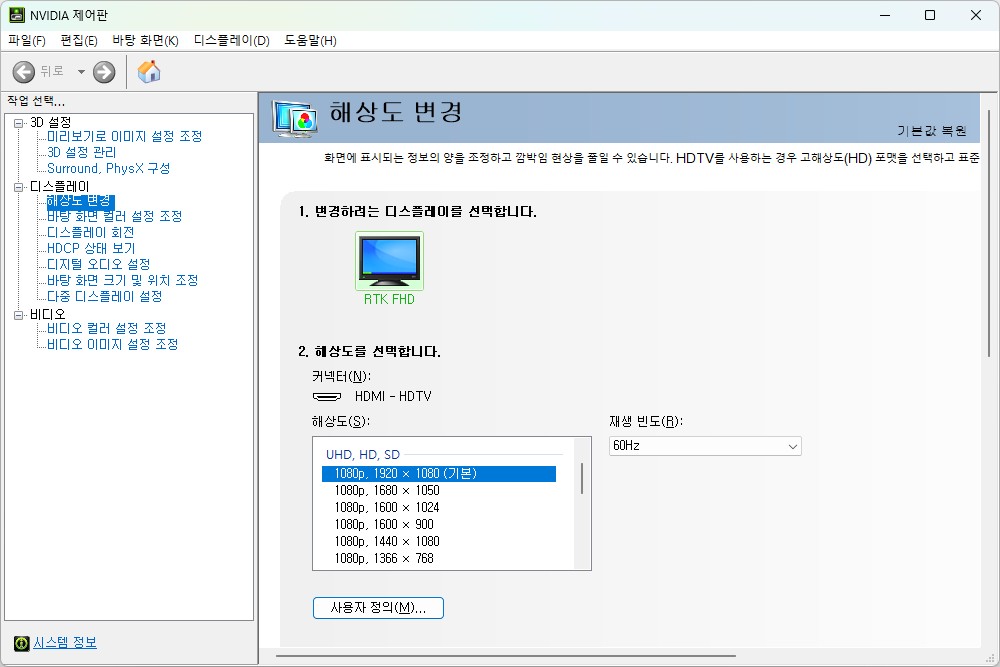Collapse the 비디오 tree node
The width and height of the screenshot is (1000, 667).
pos(19,314)
